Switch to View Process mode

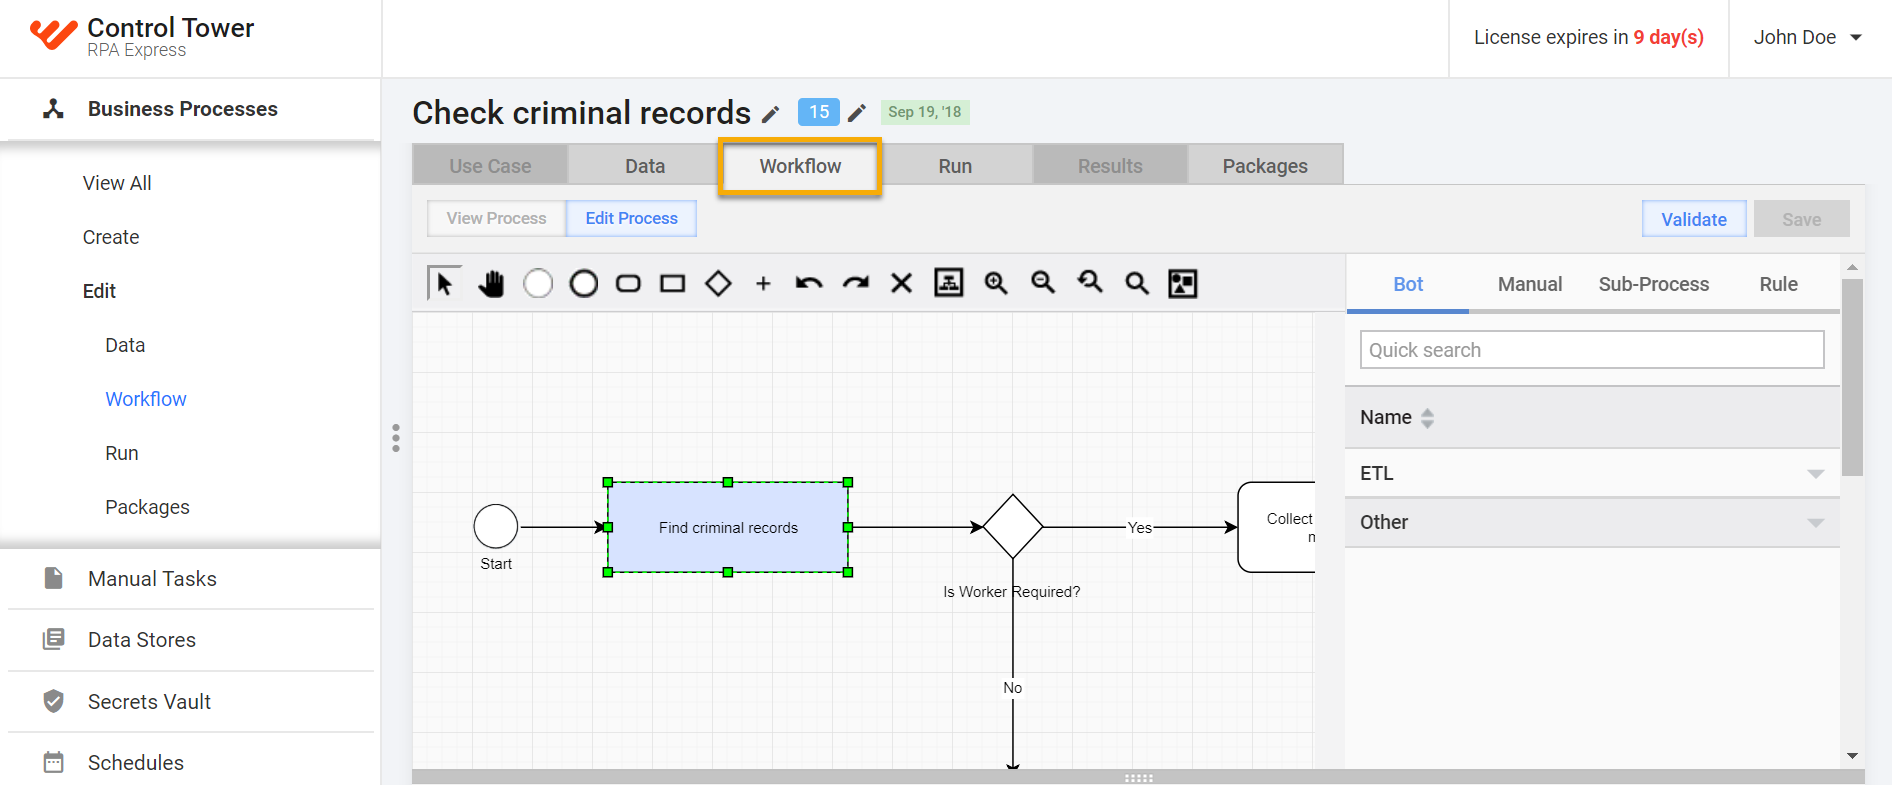[496, 218]
